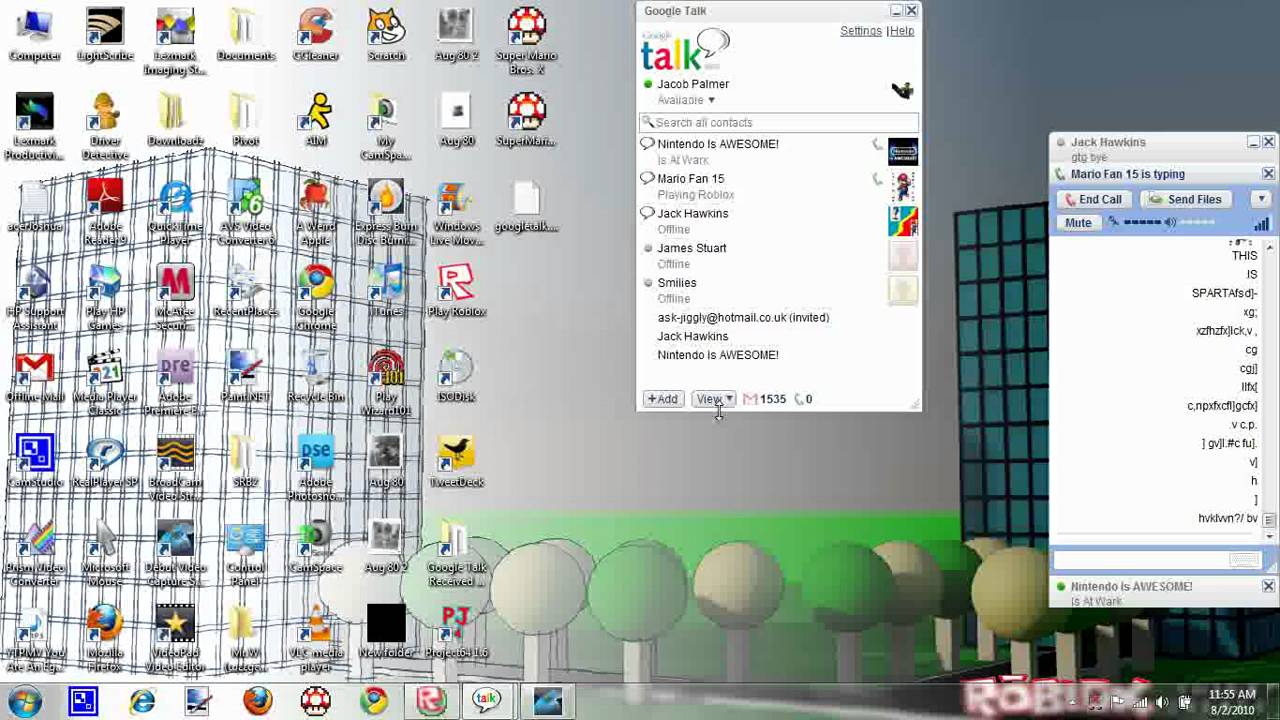1280x720 pixels.
Task: Click the Send Files button
Action: [1186, 199]
